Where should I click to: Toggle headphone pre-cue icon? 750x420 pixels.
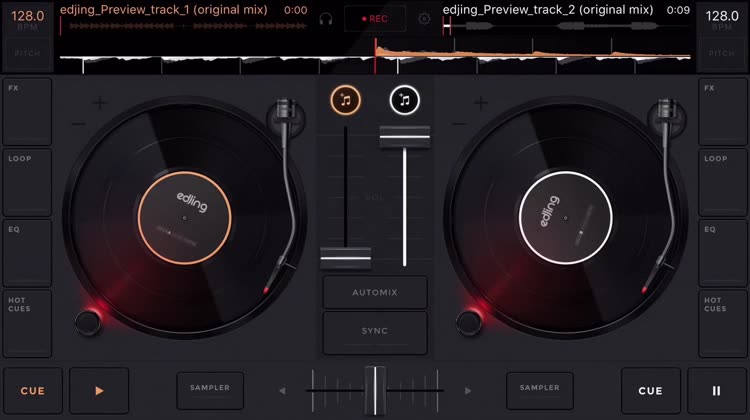click(326, 19)
